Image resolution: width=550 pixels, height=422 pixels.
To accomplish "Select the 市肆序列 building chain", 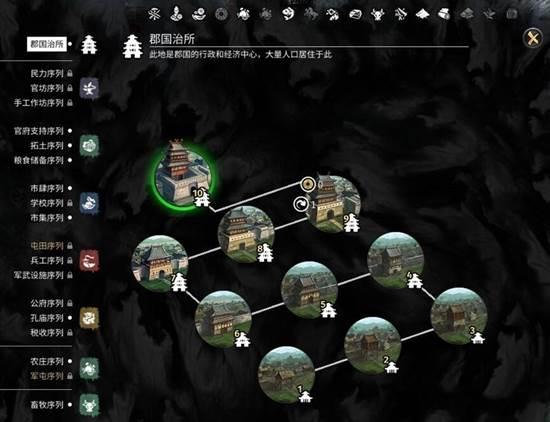I will tap(47, 189).
